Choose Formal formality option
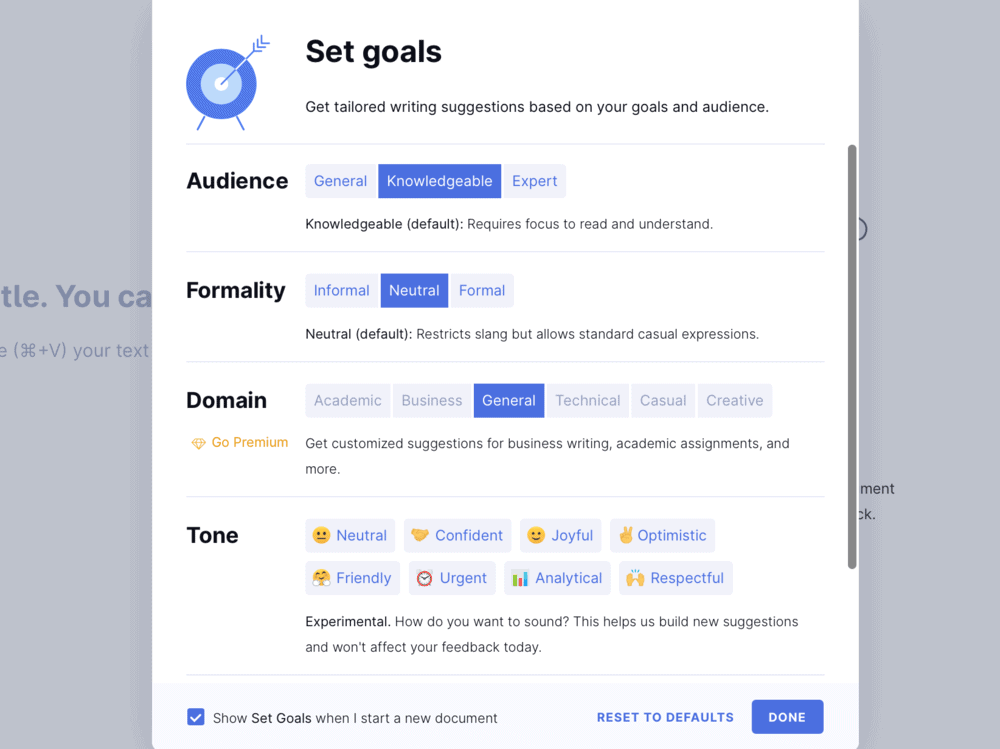This screenshot has width=1000, height=749. click(x=482, y=291)
